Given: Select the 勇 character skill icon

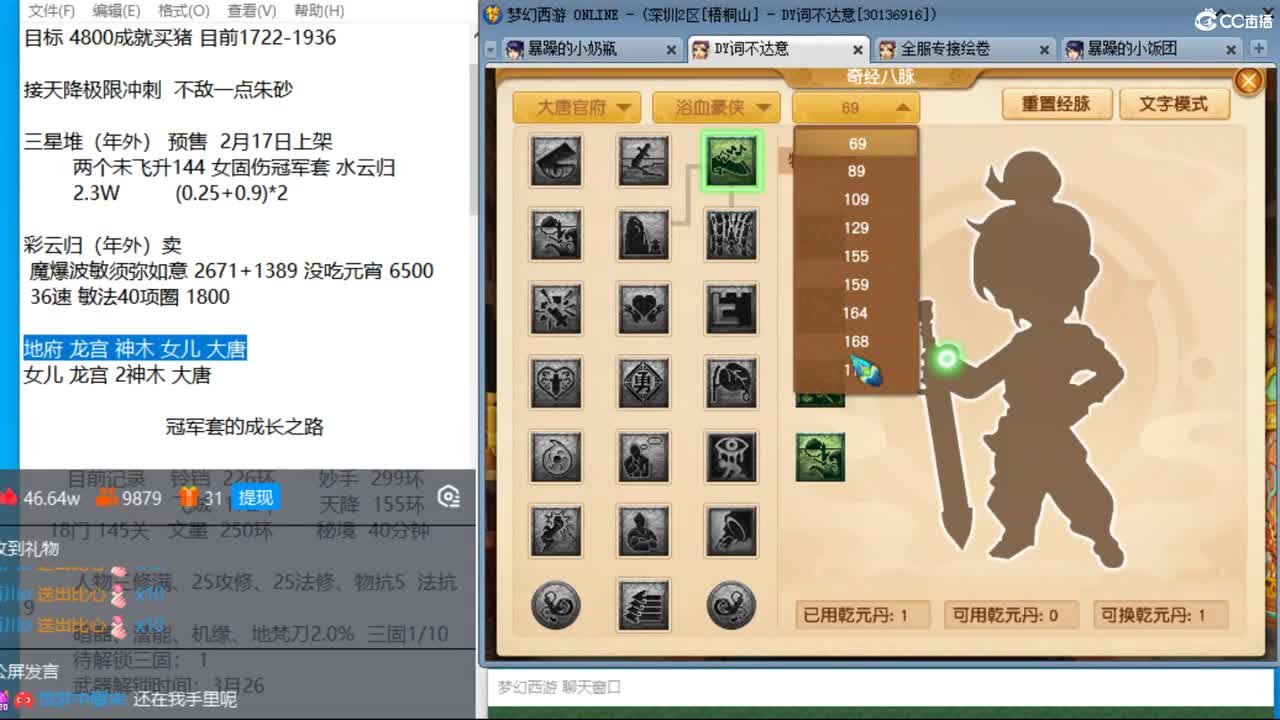Looking at the screenshot, I should click(644, 382).
